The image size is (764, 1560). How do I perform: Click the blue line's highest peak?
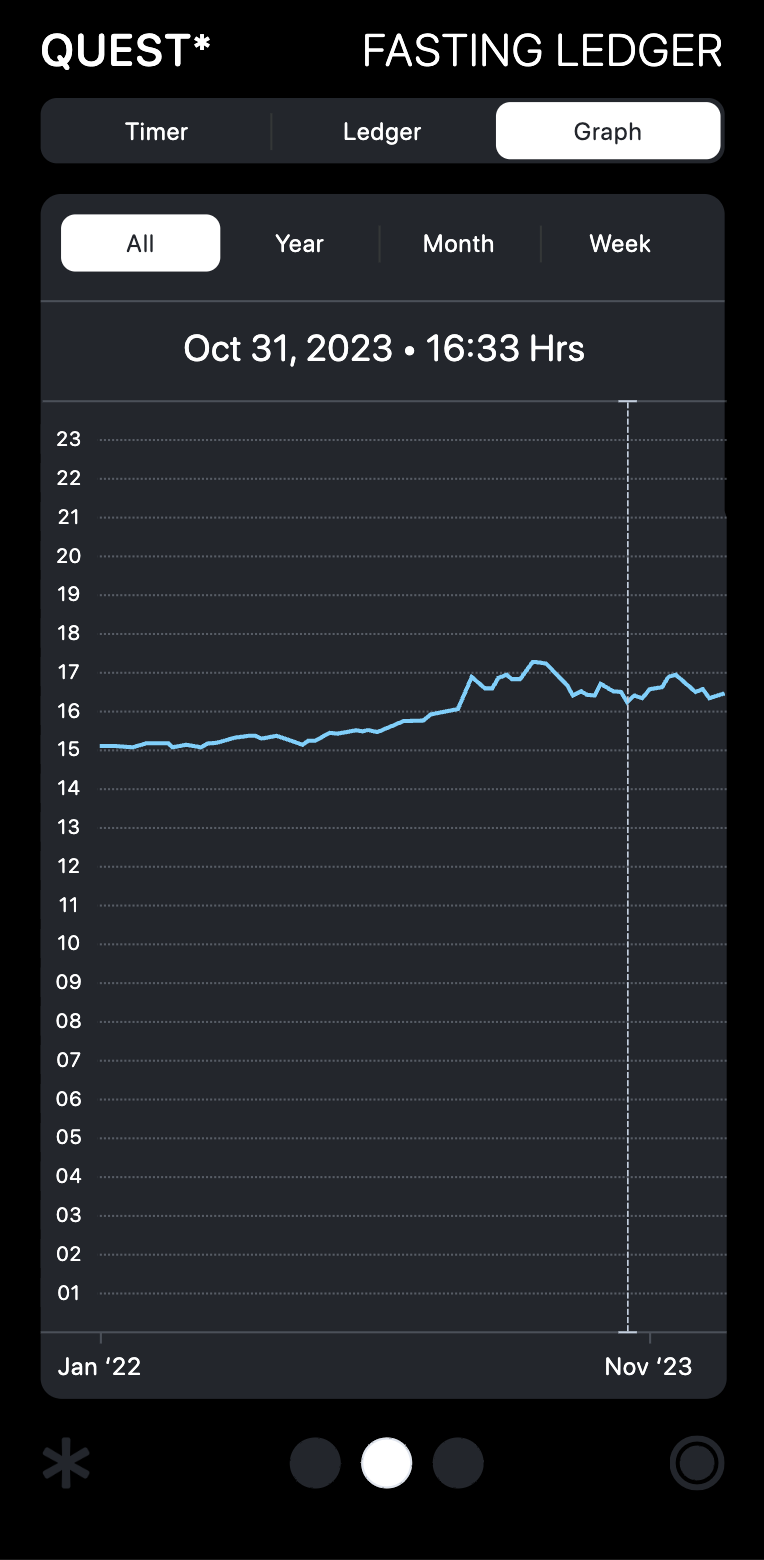[538, 662]
